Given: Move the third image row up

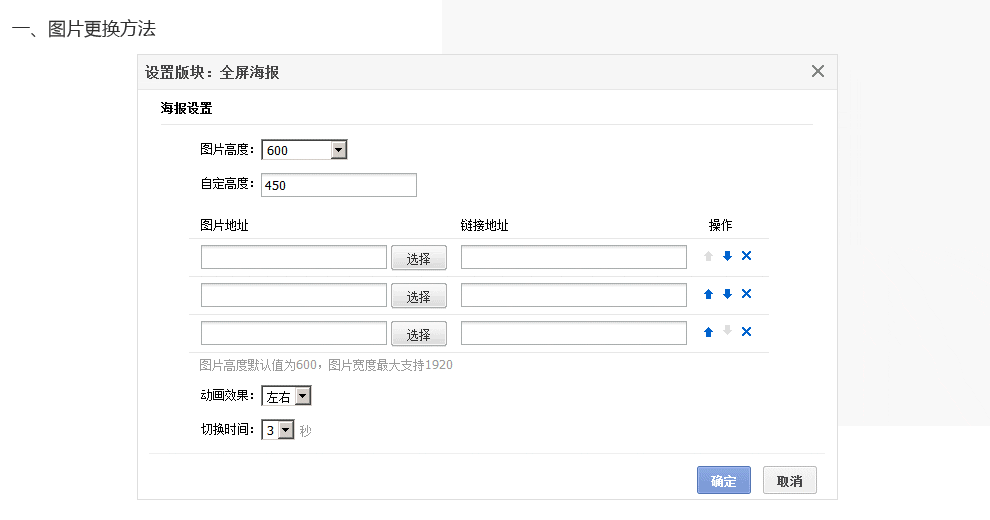Looking at the screenshot, I should tap(708, 332).
